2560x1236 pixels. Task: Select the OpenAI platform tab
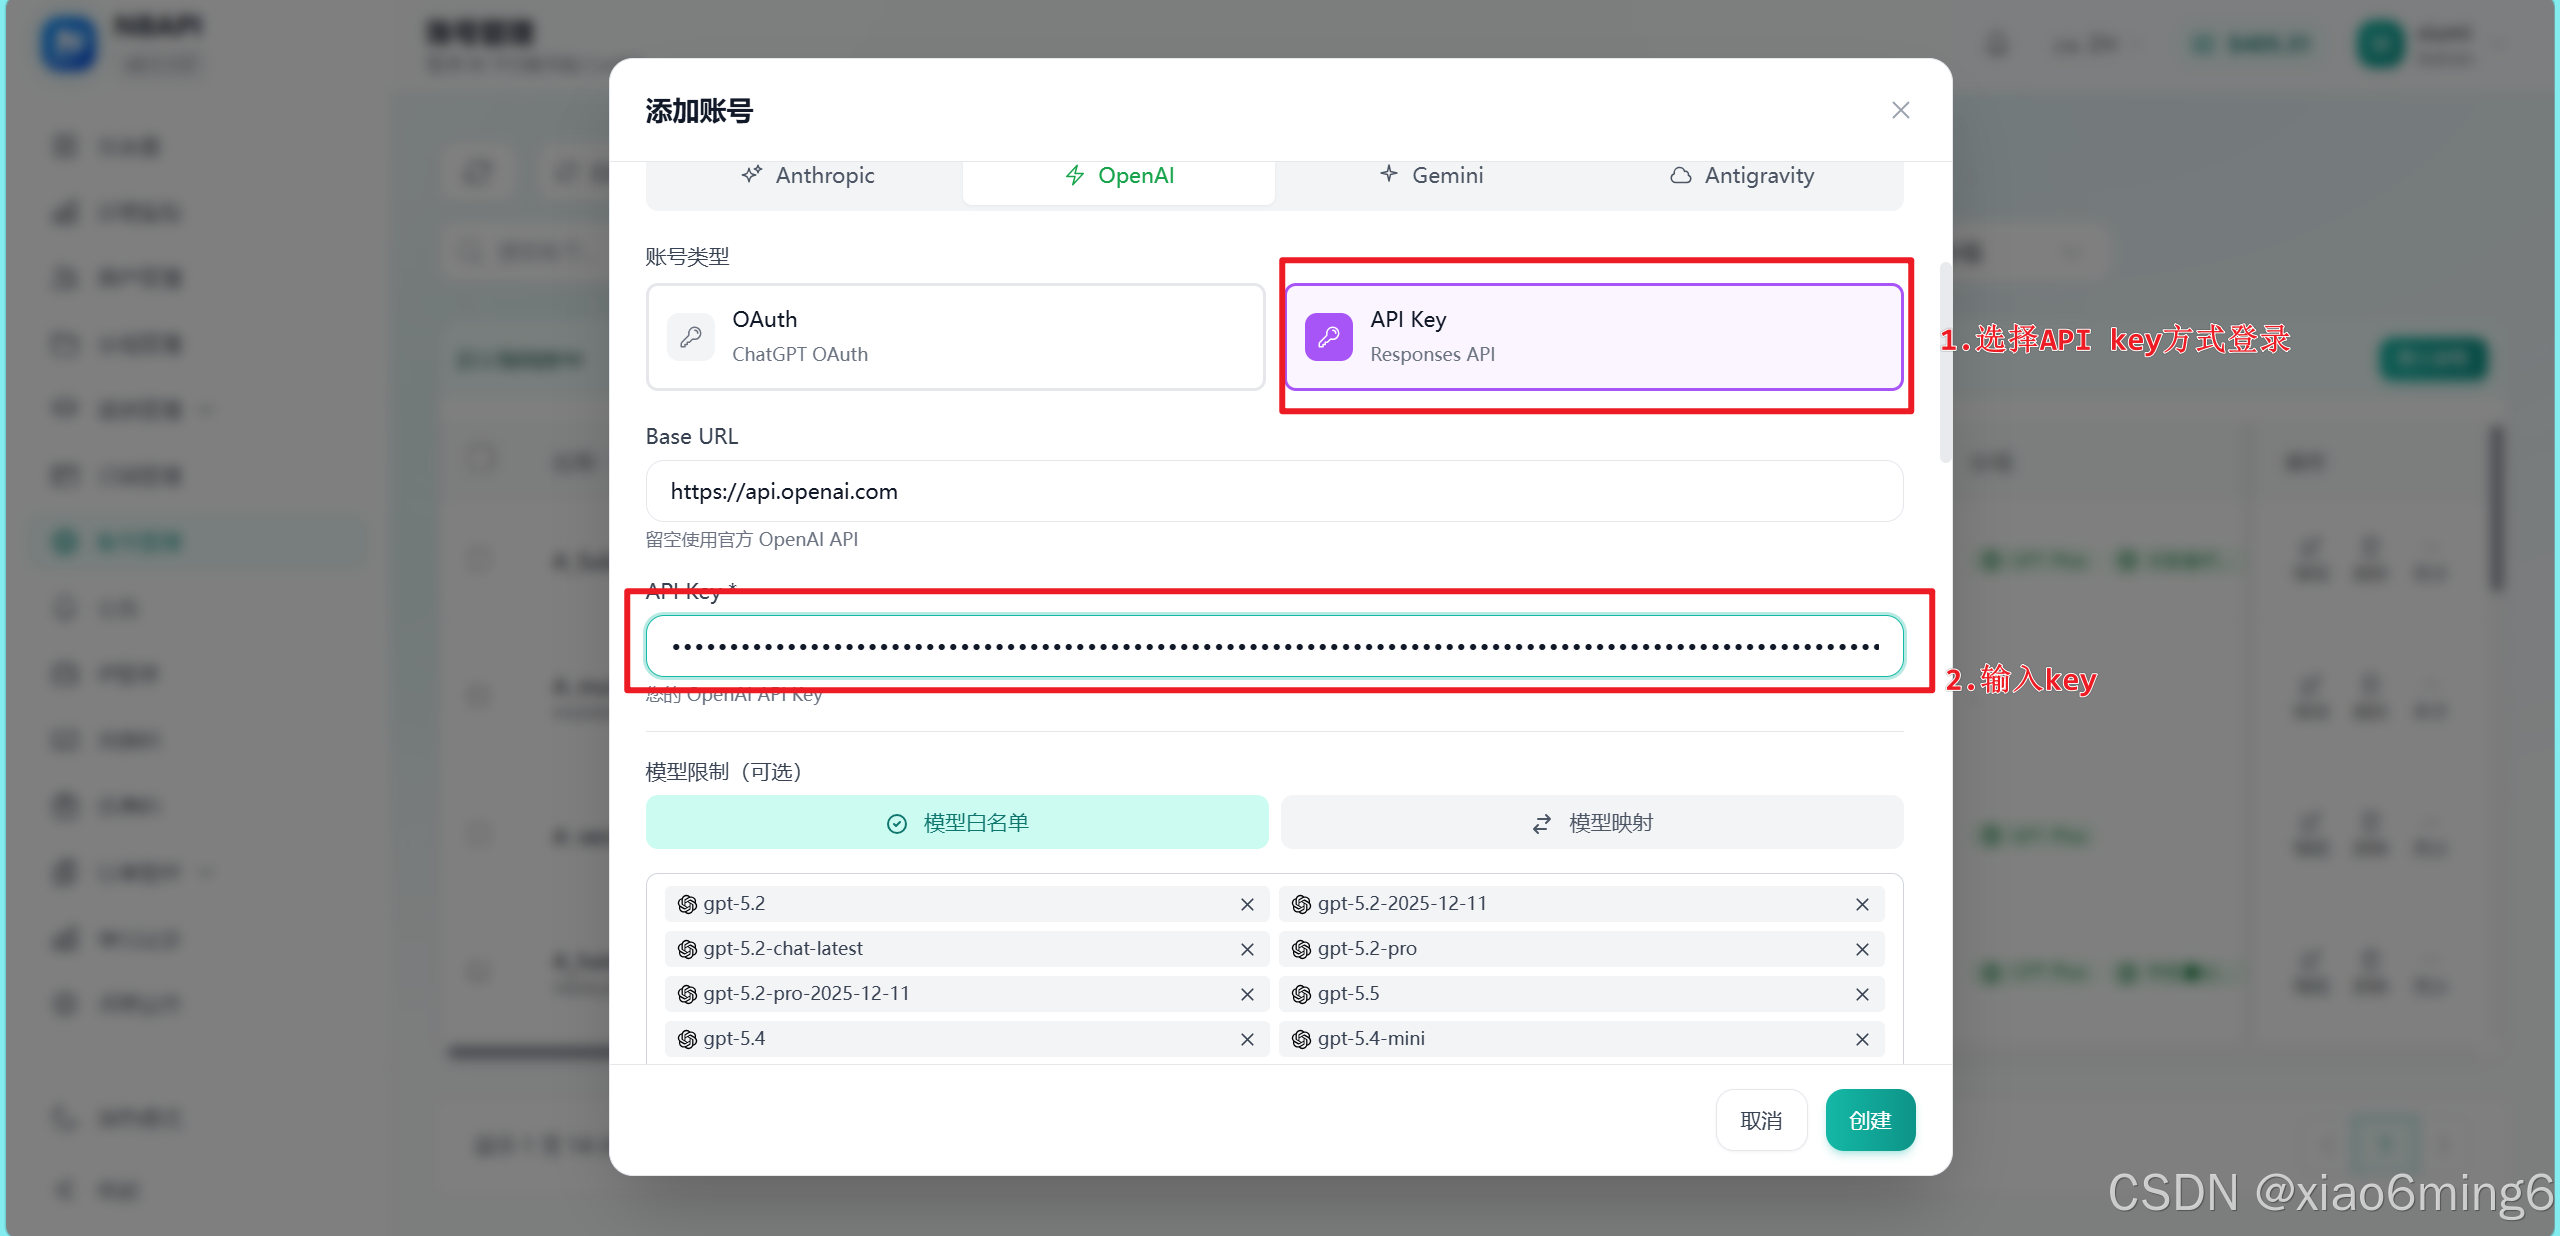click(x=1119, y=176)
